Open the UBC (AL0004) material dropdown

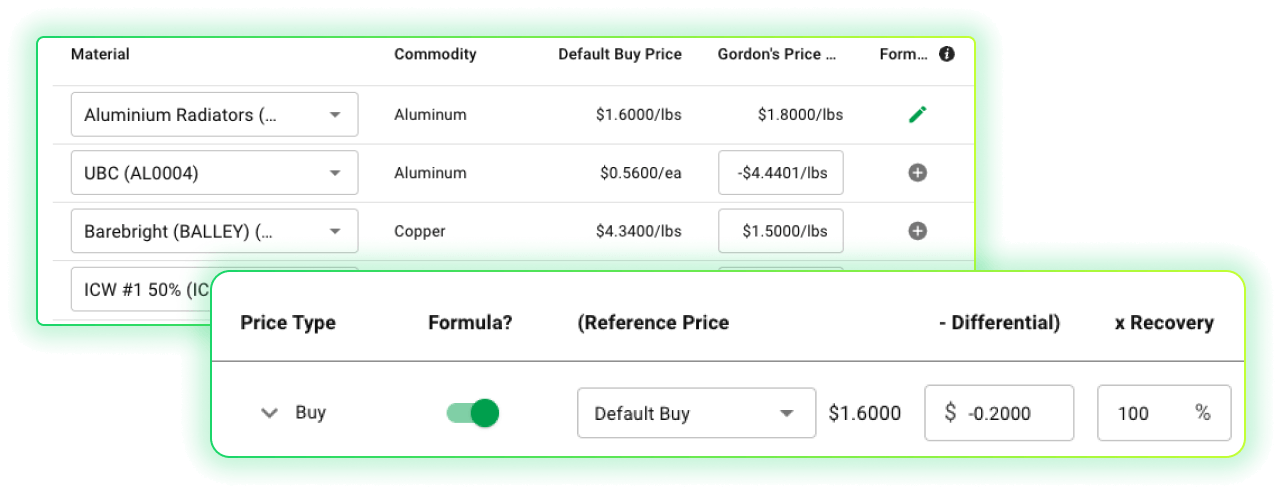pos(214,173)
